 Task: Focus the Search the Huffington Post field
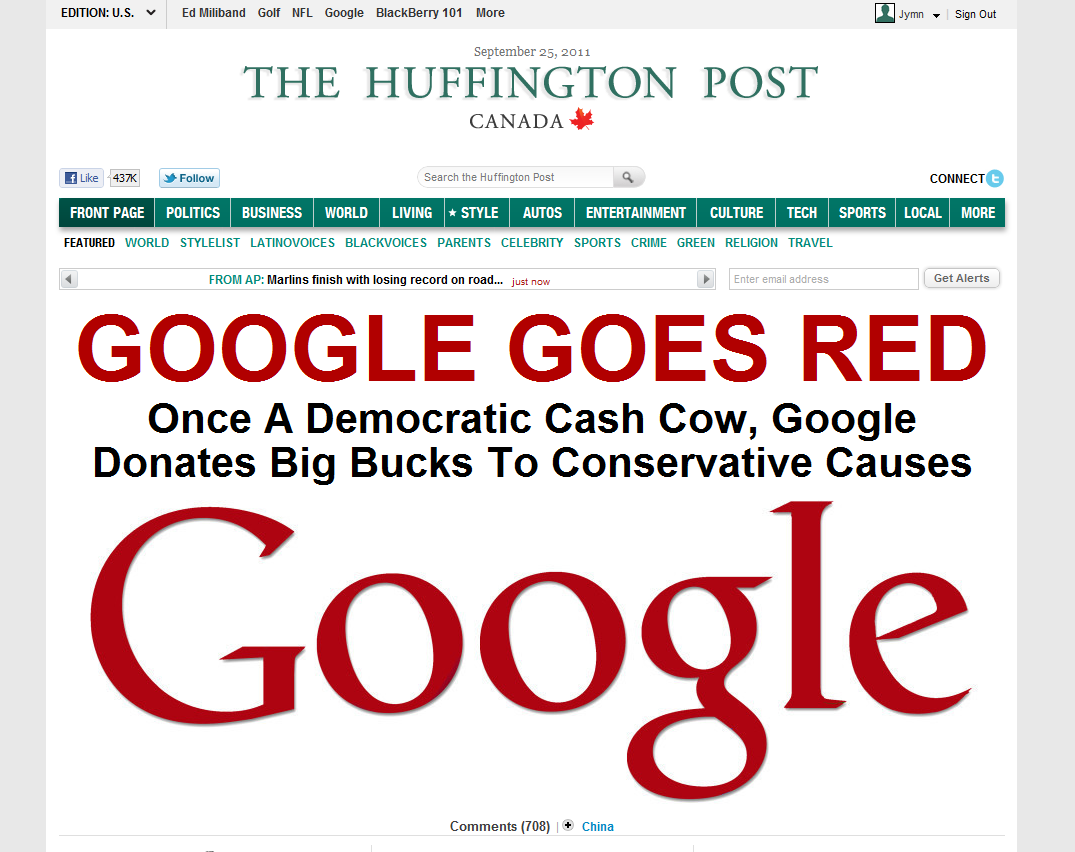tap(516, 177)
